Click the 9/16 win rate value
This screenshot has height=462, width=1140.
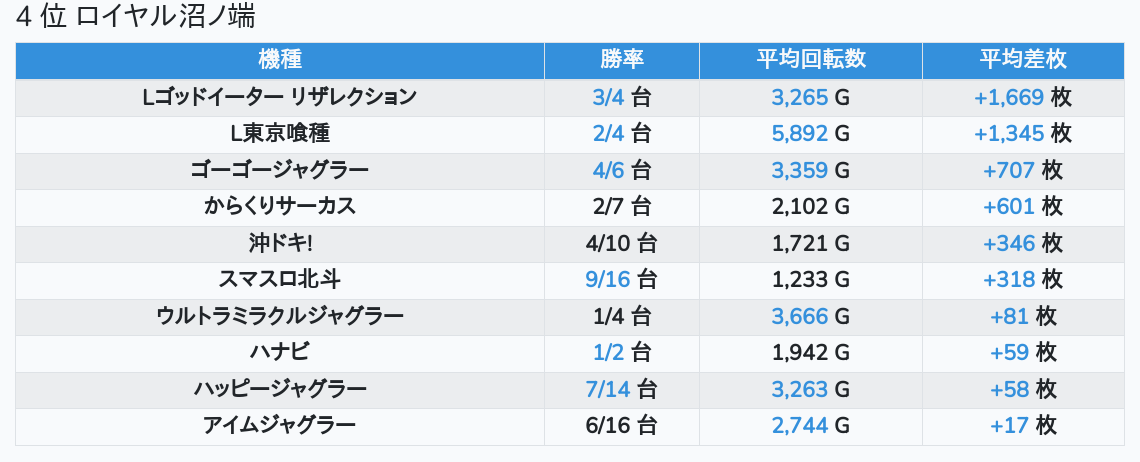(608, 279)
